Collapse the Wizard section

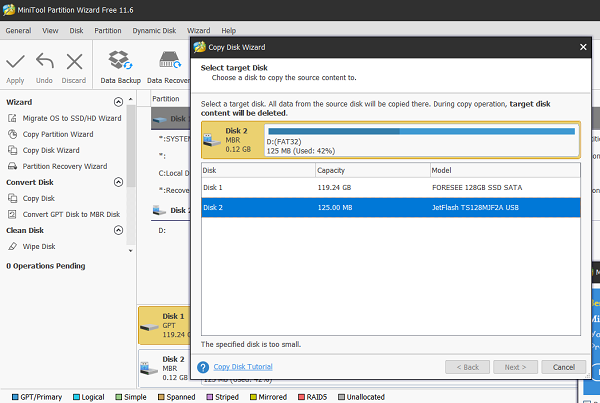click(119, 102)
